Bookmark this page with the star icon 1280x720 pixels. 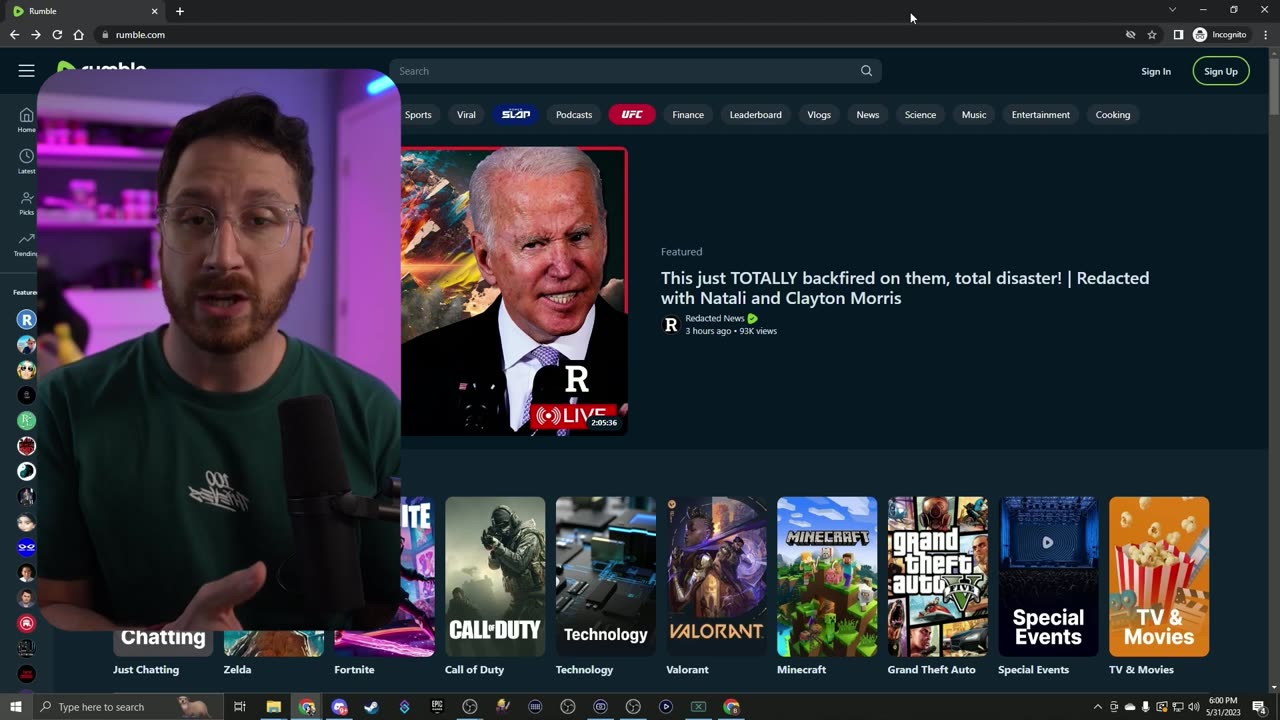pyautogui.click(x=1152, y=35)
